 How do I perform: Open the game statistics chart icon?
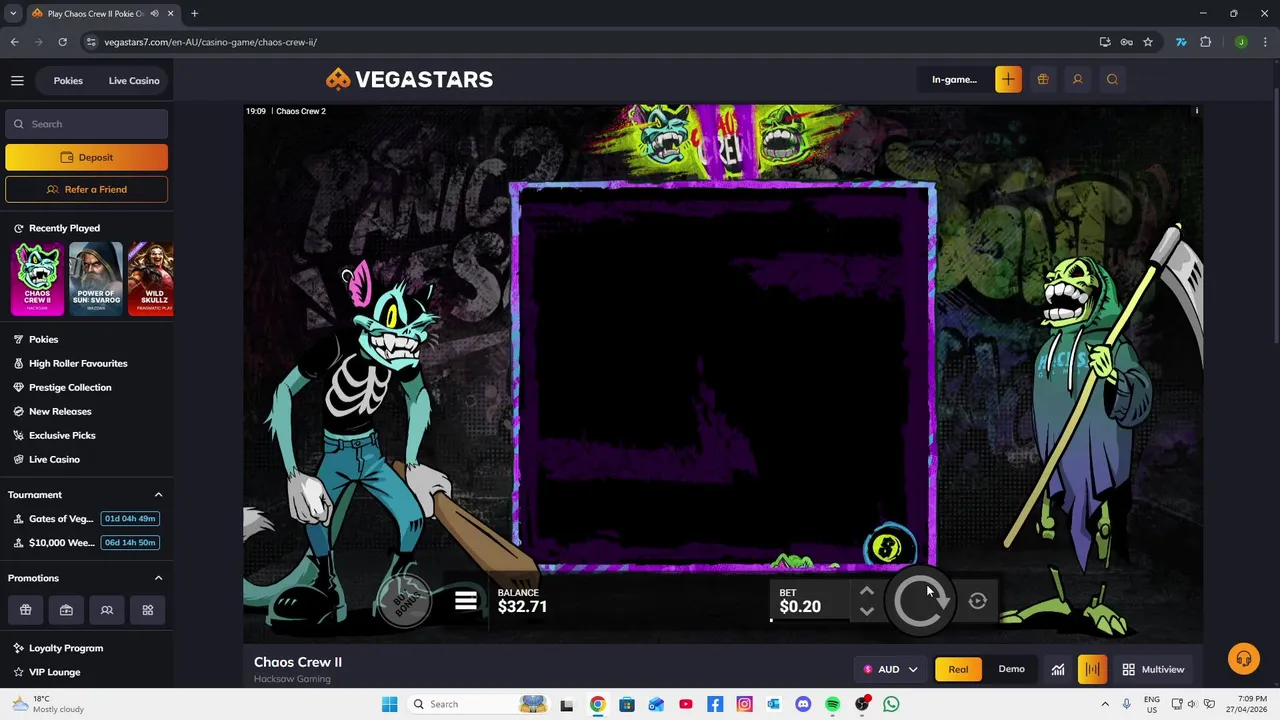coord(1058,669)
